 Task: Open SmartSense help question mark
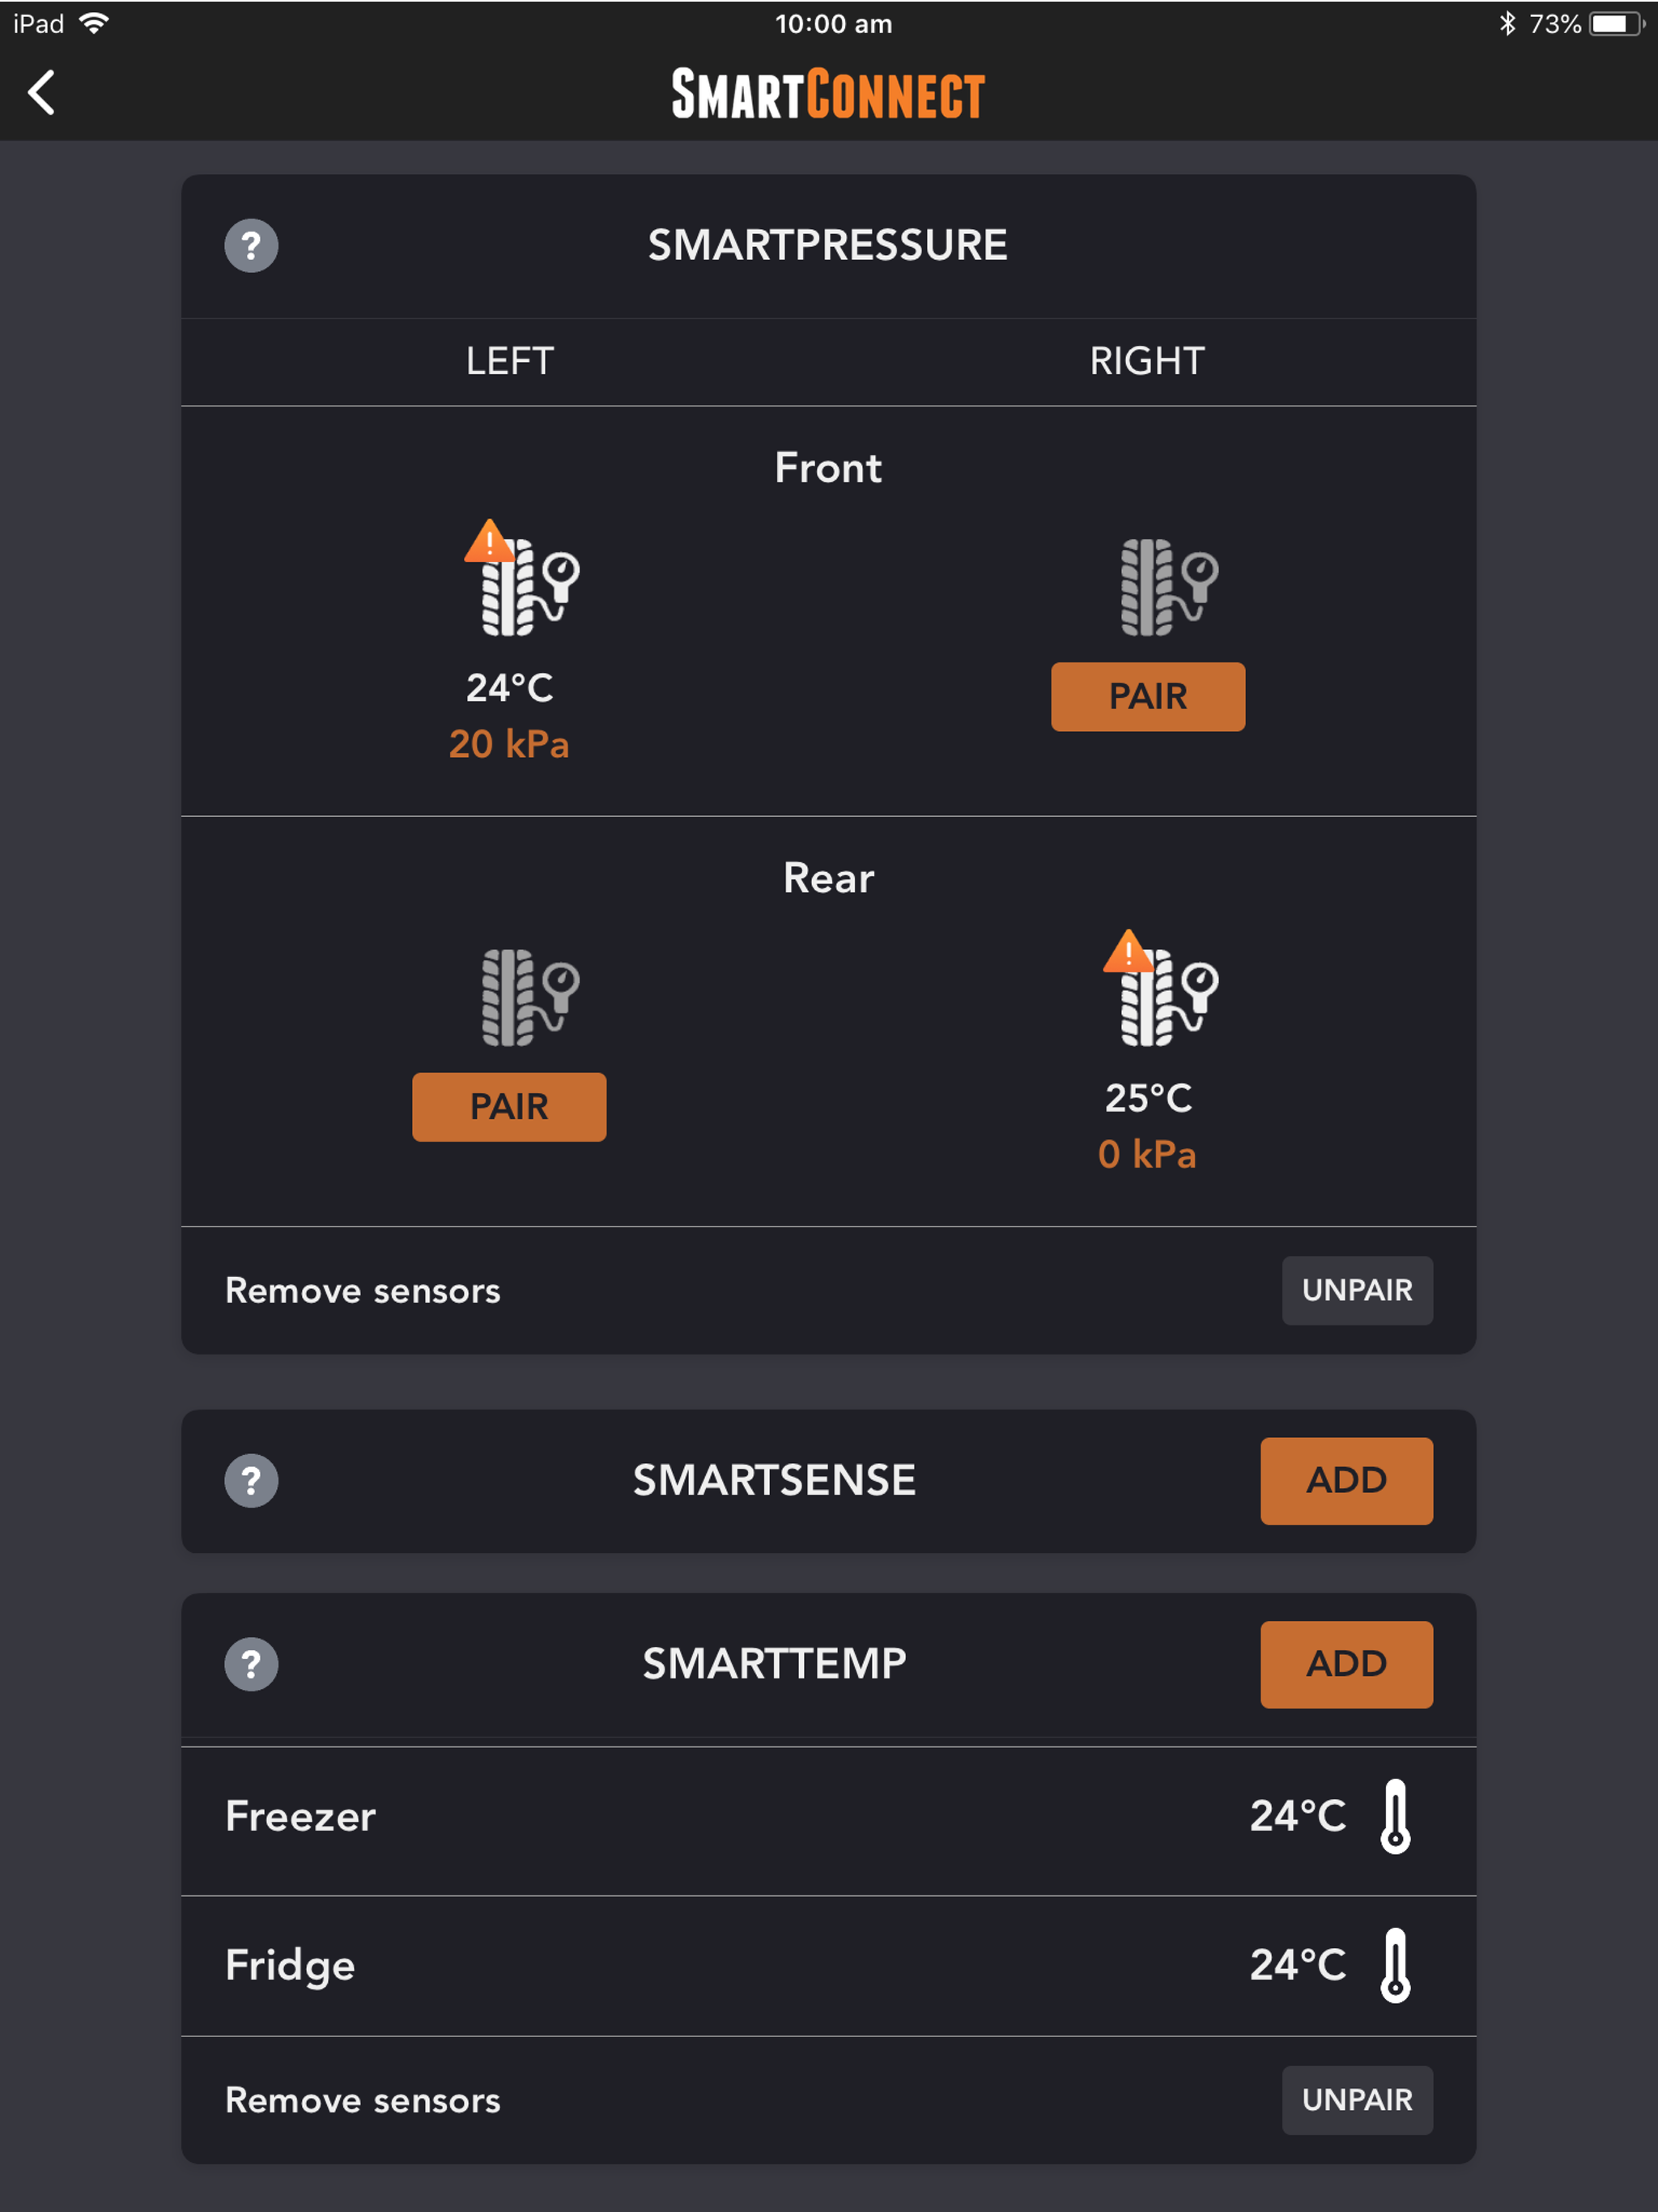click(251, 1481)
